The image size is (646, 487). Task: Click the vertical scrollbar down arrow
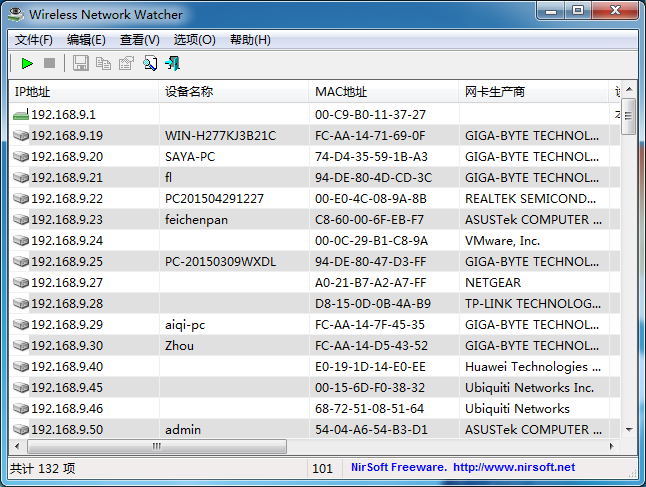(628, 430)
